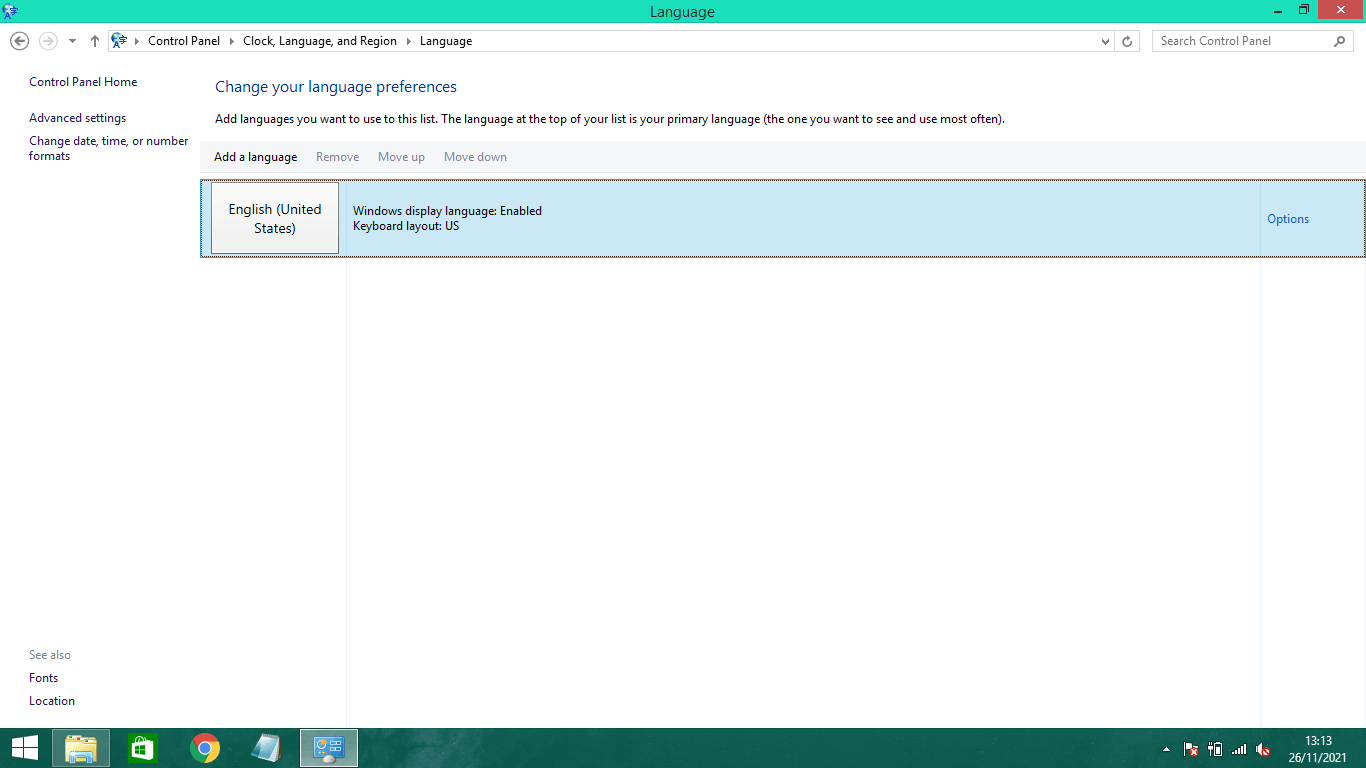Viewport: 1366px width, 768px height.
Task: Click Add a language in the toolbar
Action: tap(255, 157)
